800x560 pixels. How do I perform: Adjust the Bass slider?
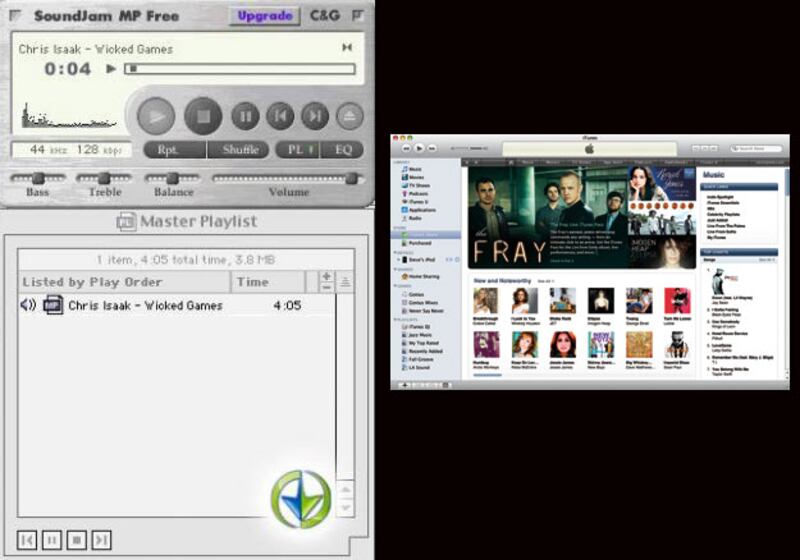pyautogui.click(x=38, y=178)
